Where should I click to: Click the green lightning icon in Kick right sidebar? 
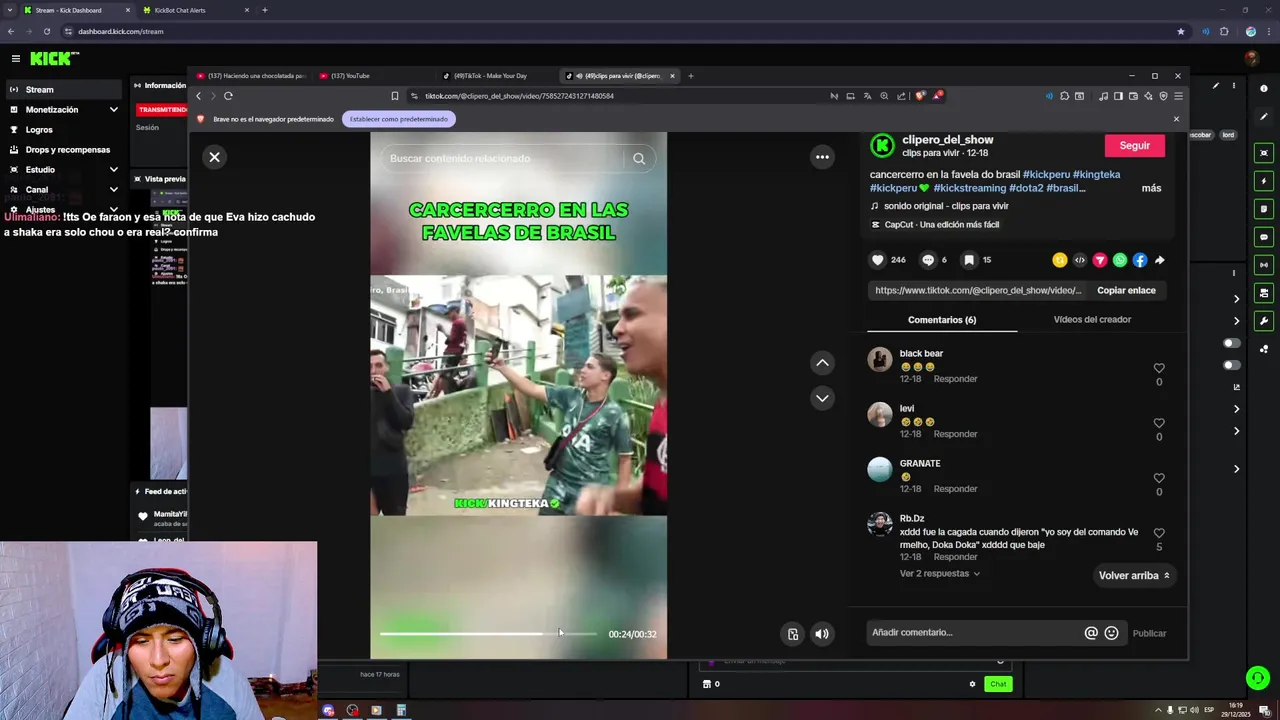[x=1264, y=181]
